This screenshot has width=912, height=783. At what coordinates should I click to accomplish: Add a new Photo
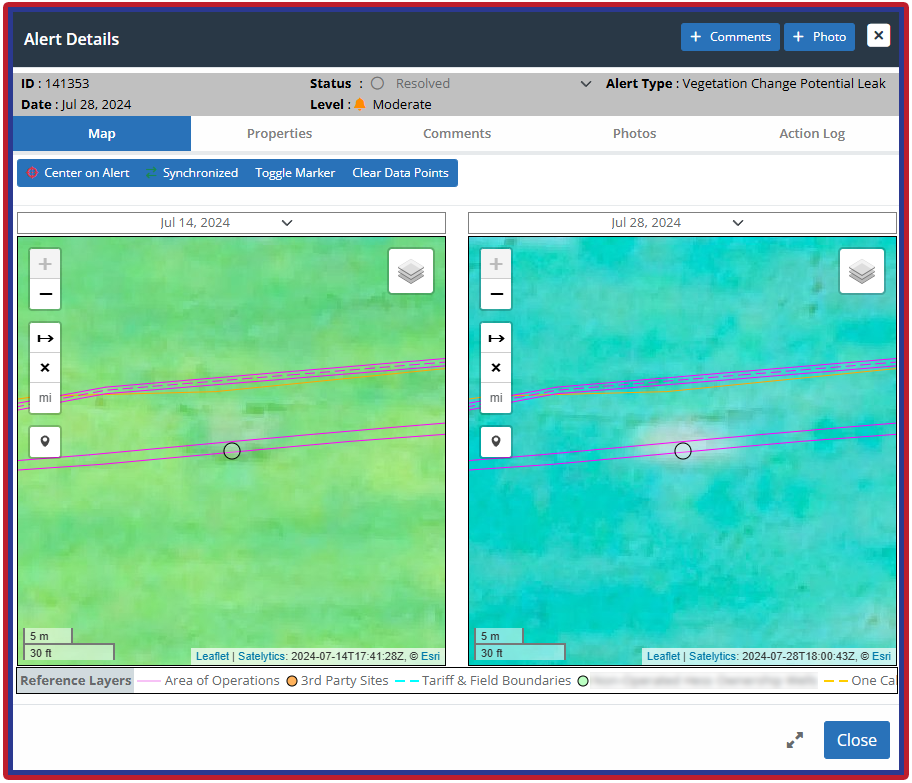[819, 37]
